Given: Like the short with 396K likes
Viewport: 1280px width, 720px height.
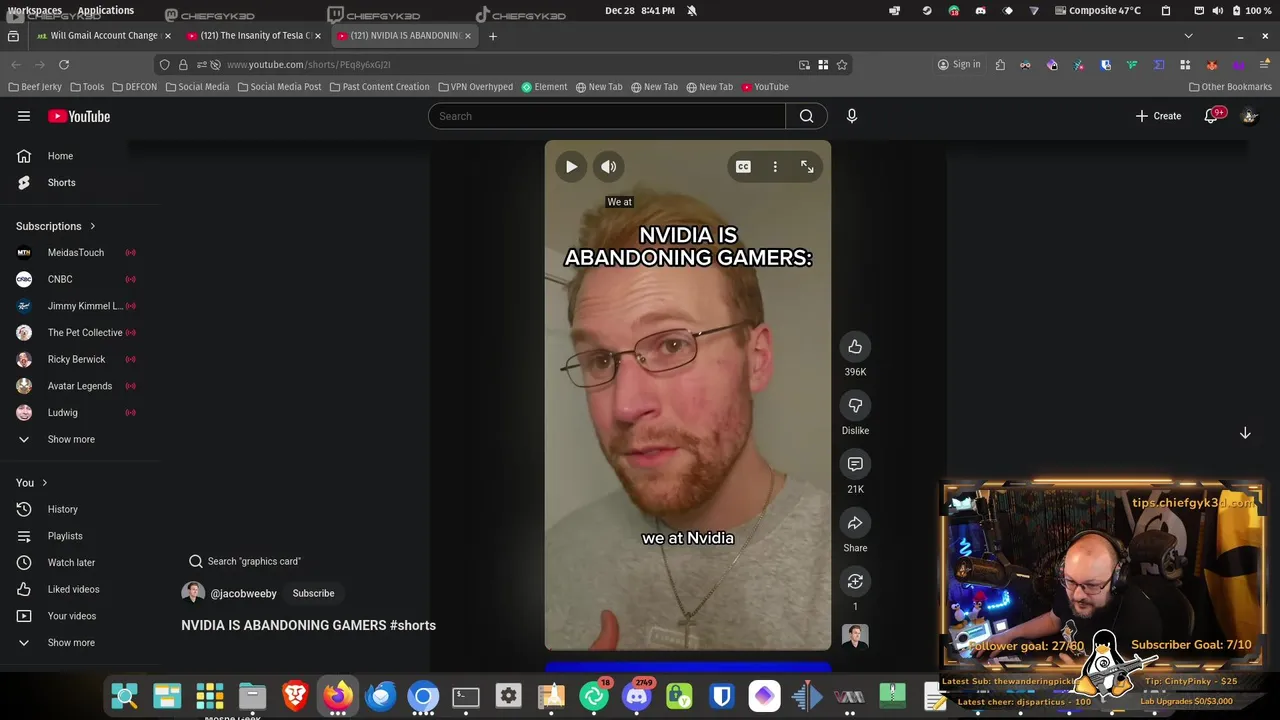Looking at the screenshot, I should (x=855, y=347).
